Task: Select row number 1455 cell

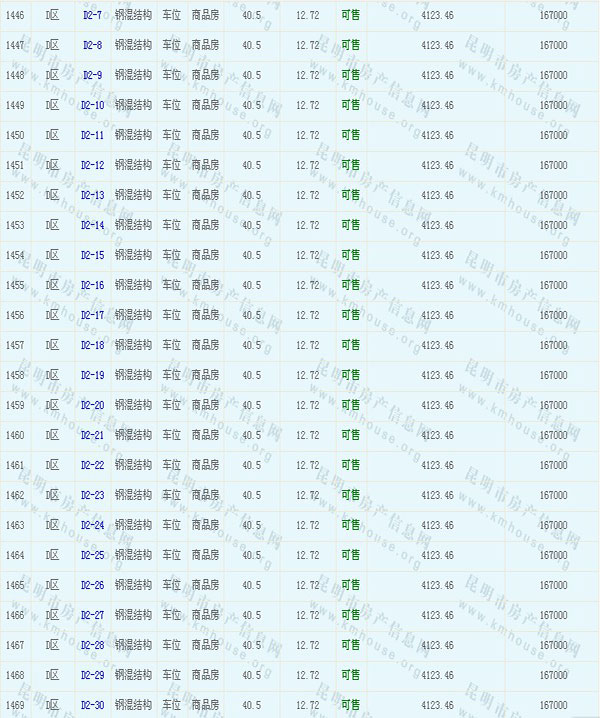Action: tap(15, 286)
